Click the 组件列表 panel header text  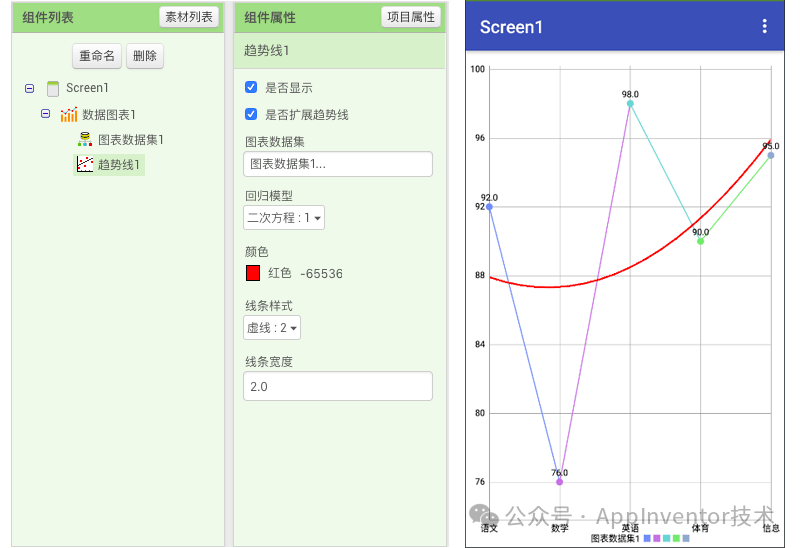tap(48, 17)
